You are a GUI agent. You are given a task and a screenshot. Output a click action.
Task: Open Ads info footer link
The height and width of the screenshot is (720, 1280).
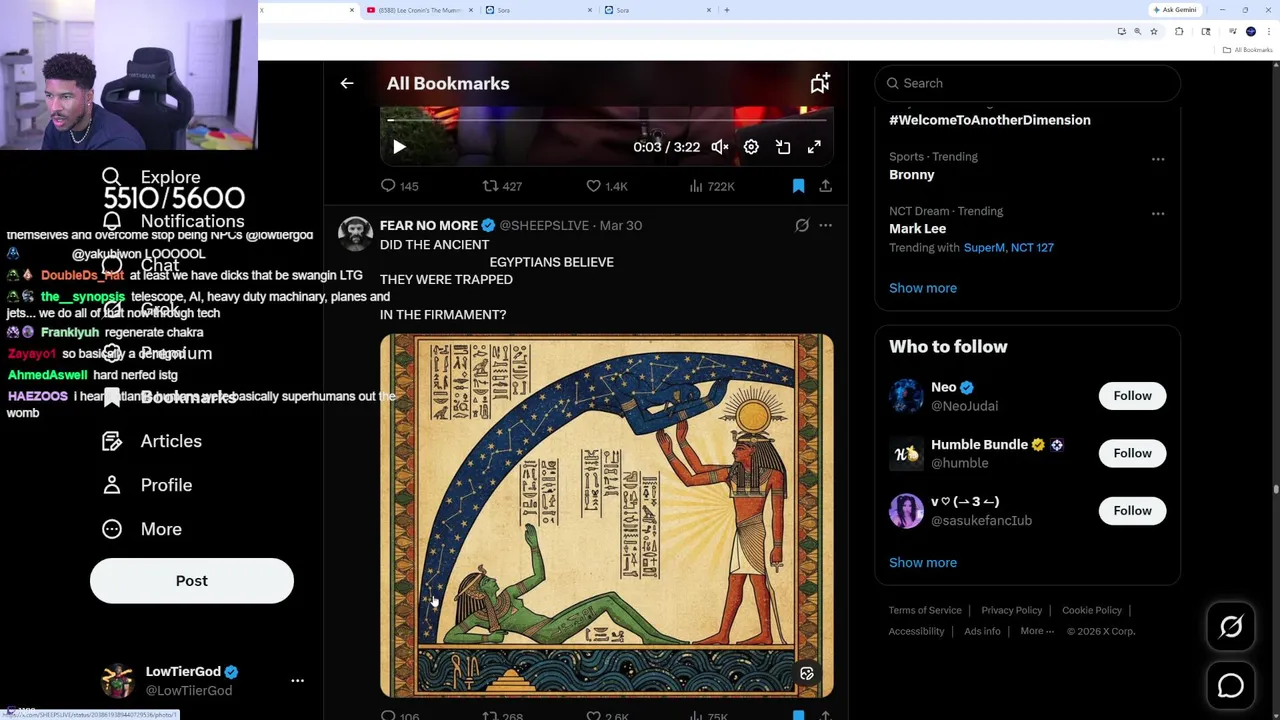[x=982, y=631]
